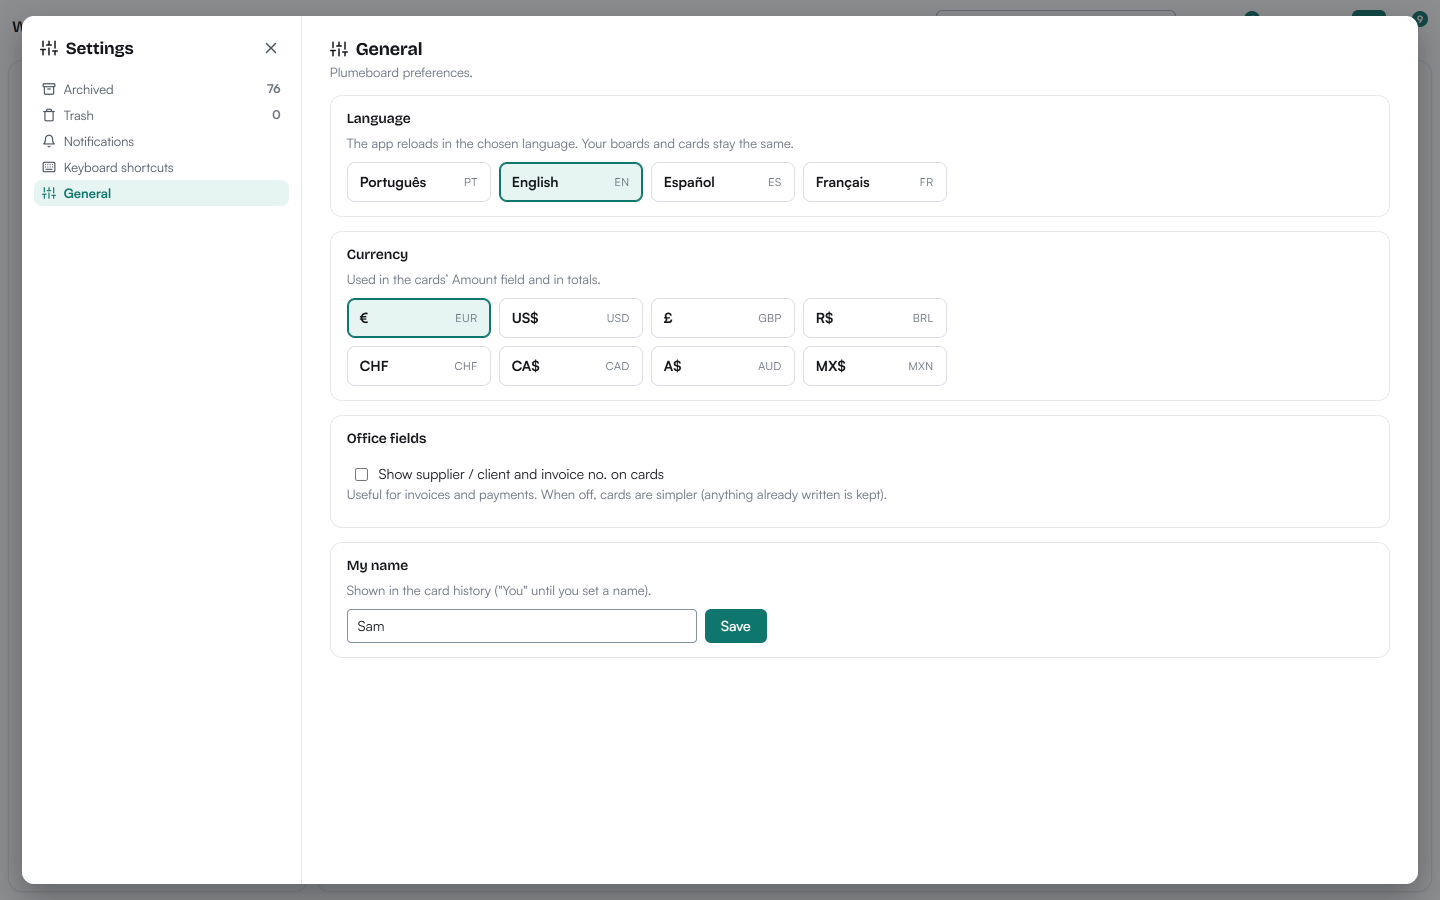Select the R$ BRL currency
The width and height of the screenshot is (1440, 900).
(x=875, y=318)
